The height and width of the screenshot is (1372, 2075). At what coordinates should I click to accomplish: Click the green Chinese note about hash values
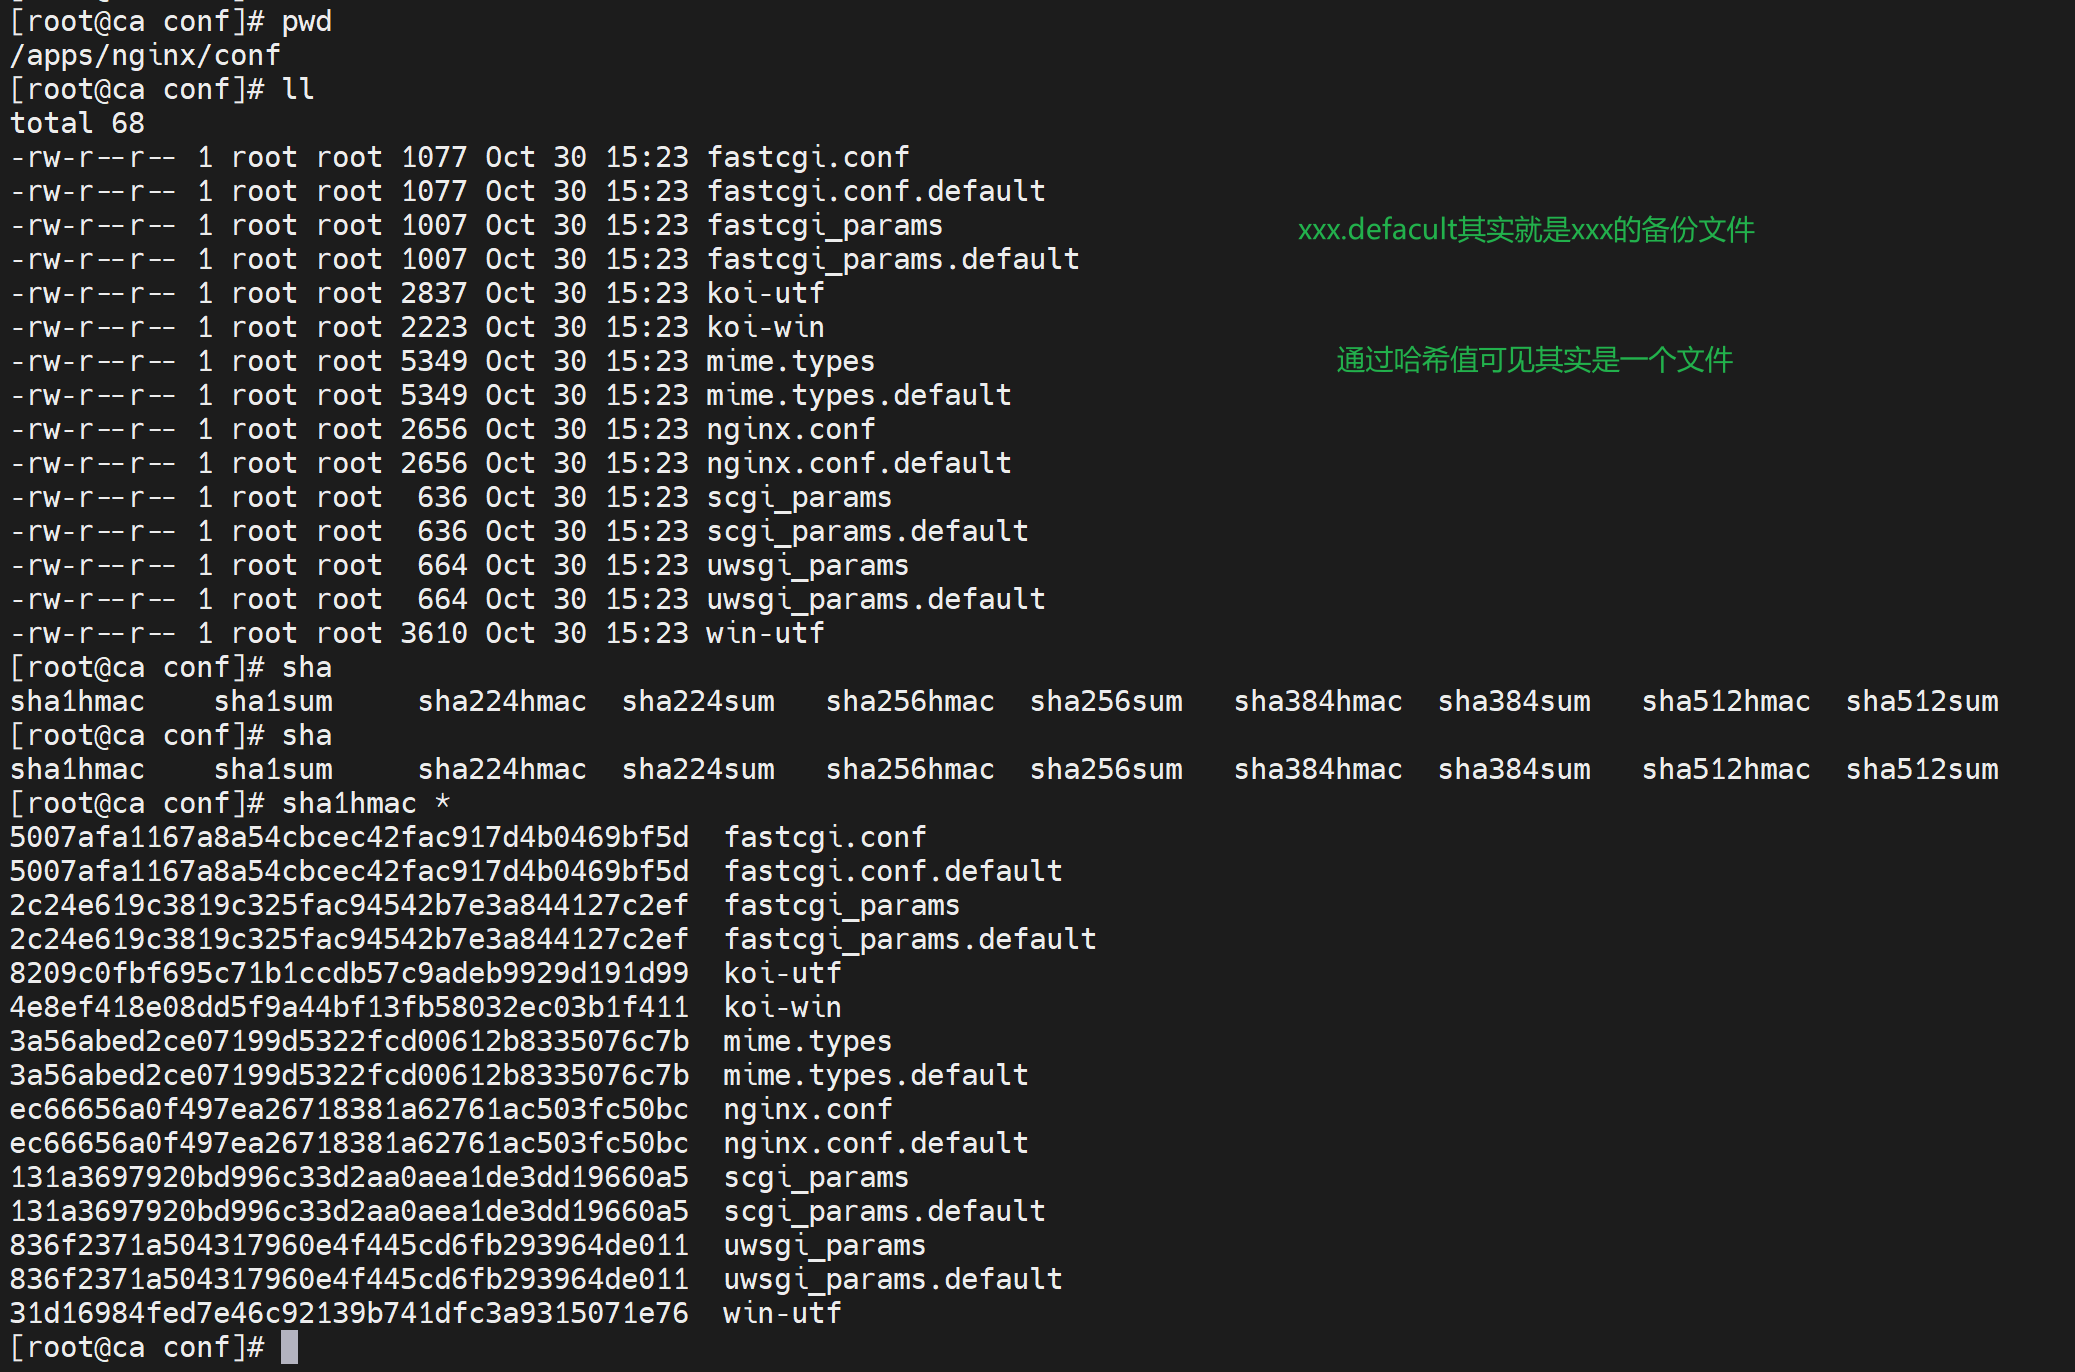click(x=1533, y=360)
